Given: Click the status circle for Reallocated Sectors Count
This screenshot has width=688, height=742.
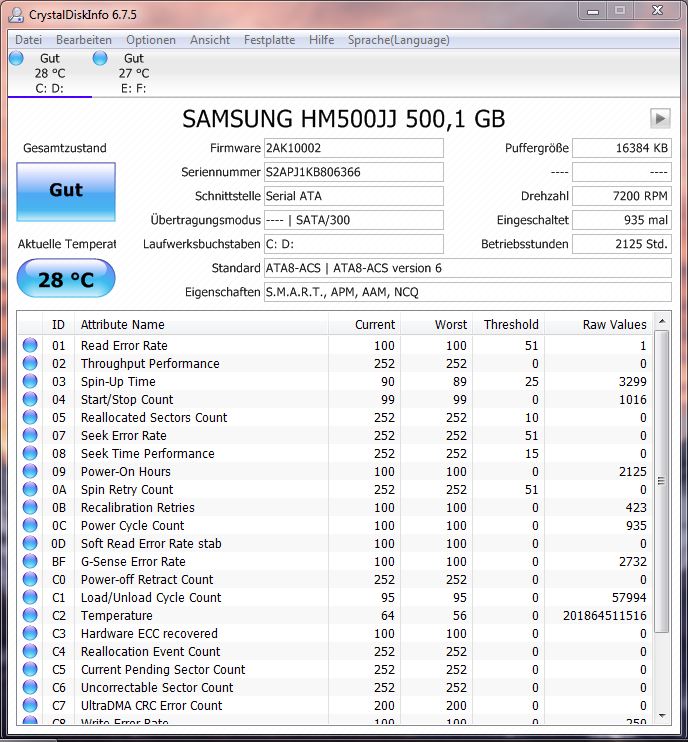Looking at the screenshot, I should pos(30,417).
